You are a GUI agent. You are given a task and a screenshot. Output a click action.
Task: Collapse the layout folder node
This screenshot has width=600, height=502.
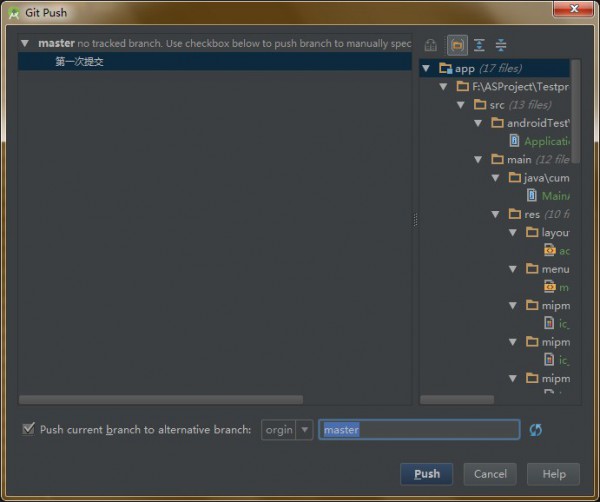[513, 232]
